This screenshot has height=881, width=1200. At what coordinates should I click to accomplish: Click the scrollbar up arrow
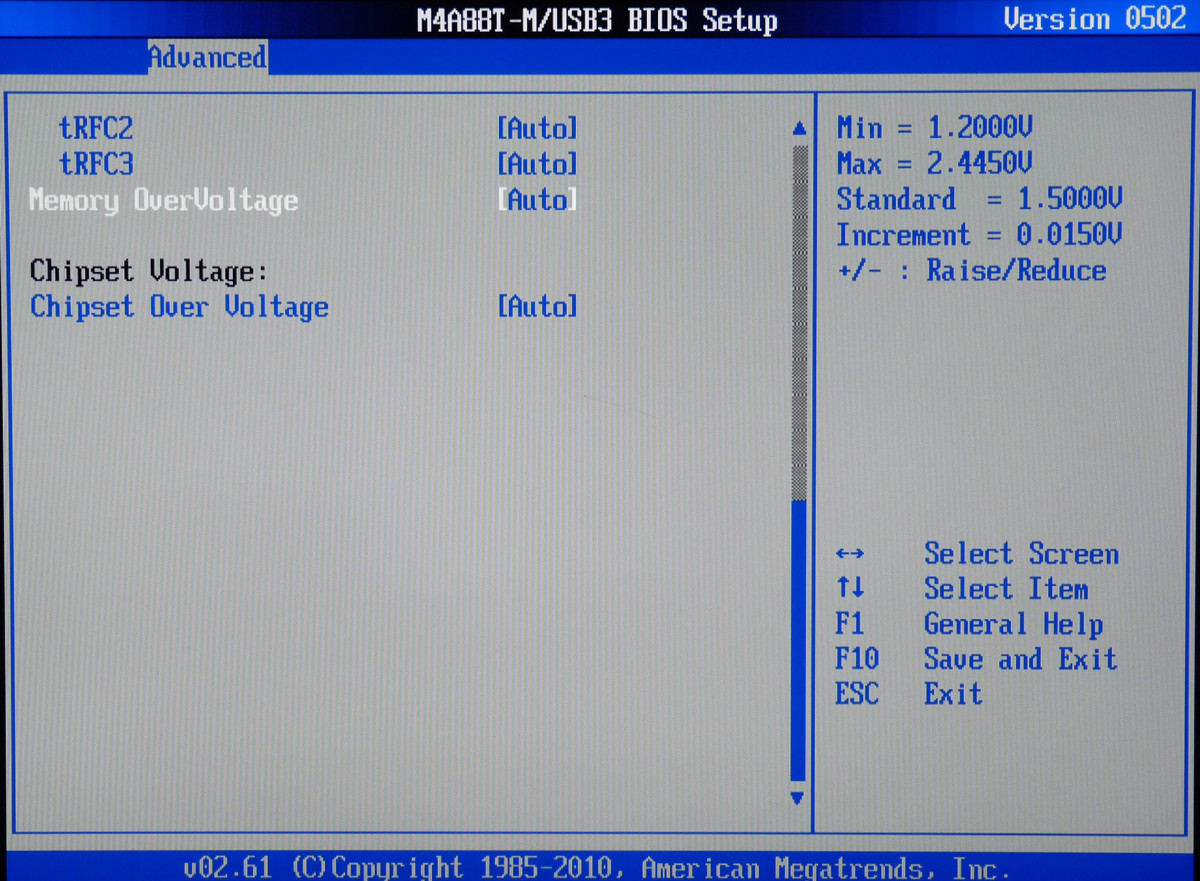point(798,129)
